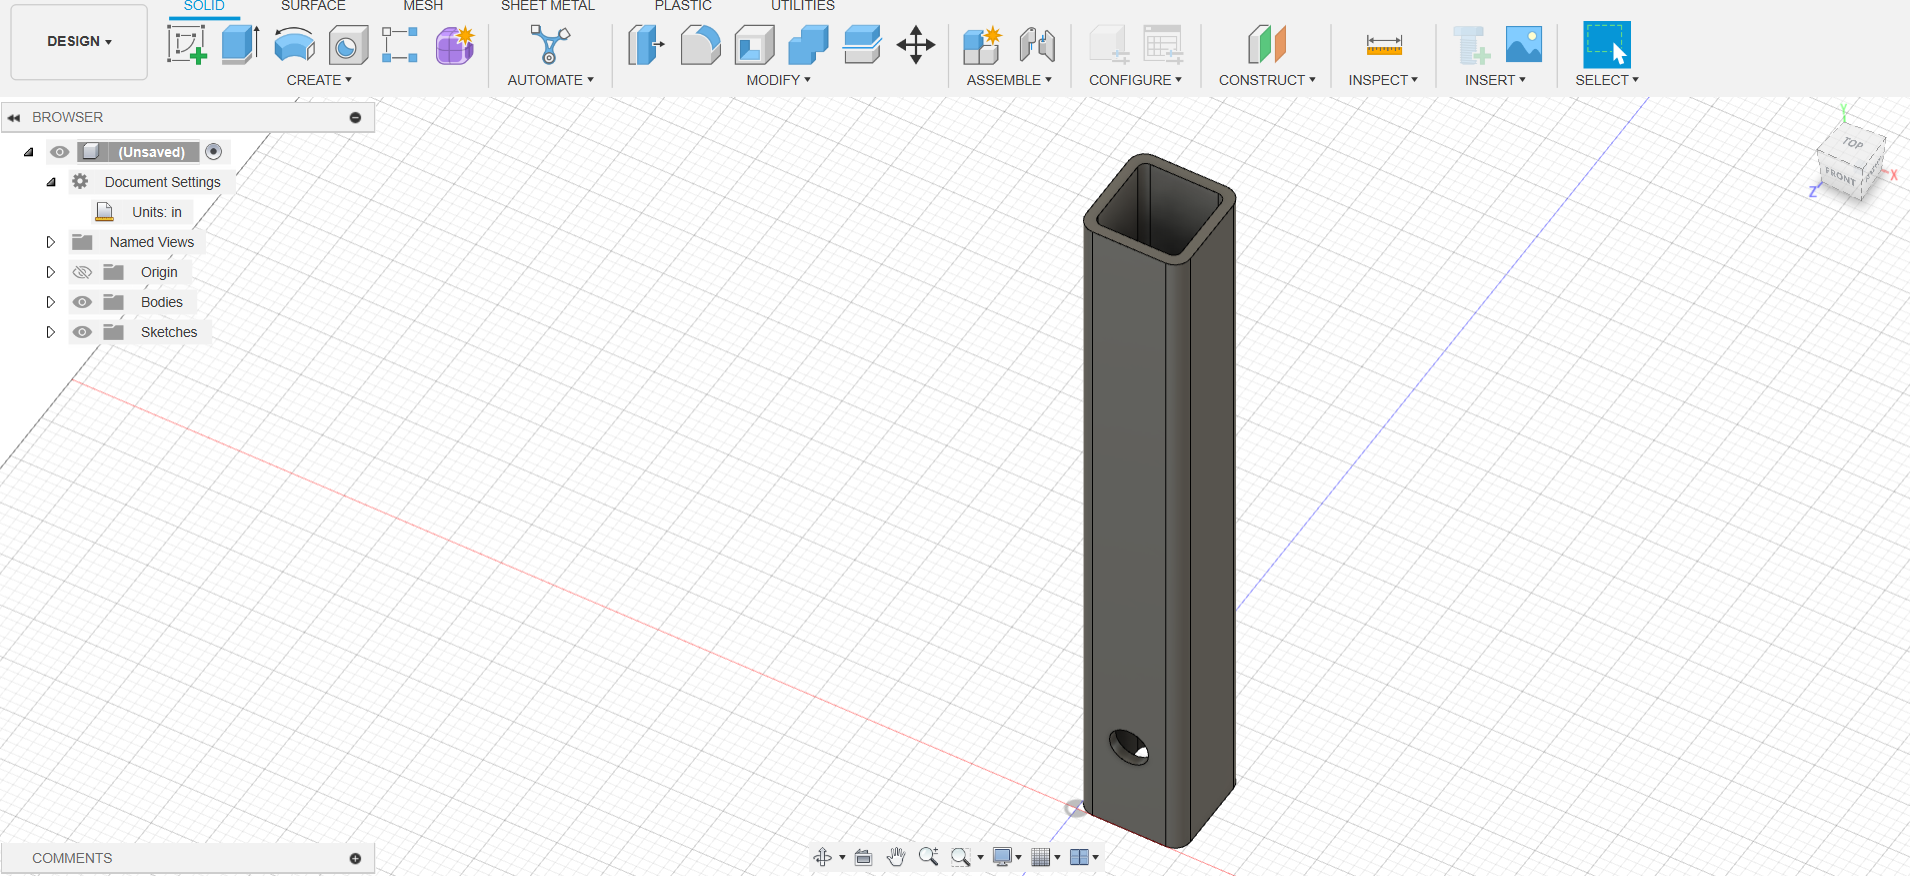1910x876 pixels.
Task: Click the Configuration Table icon
Action: [x=1163, y=45]
